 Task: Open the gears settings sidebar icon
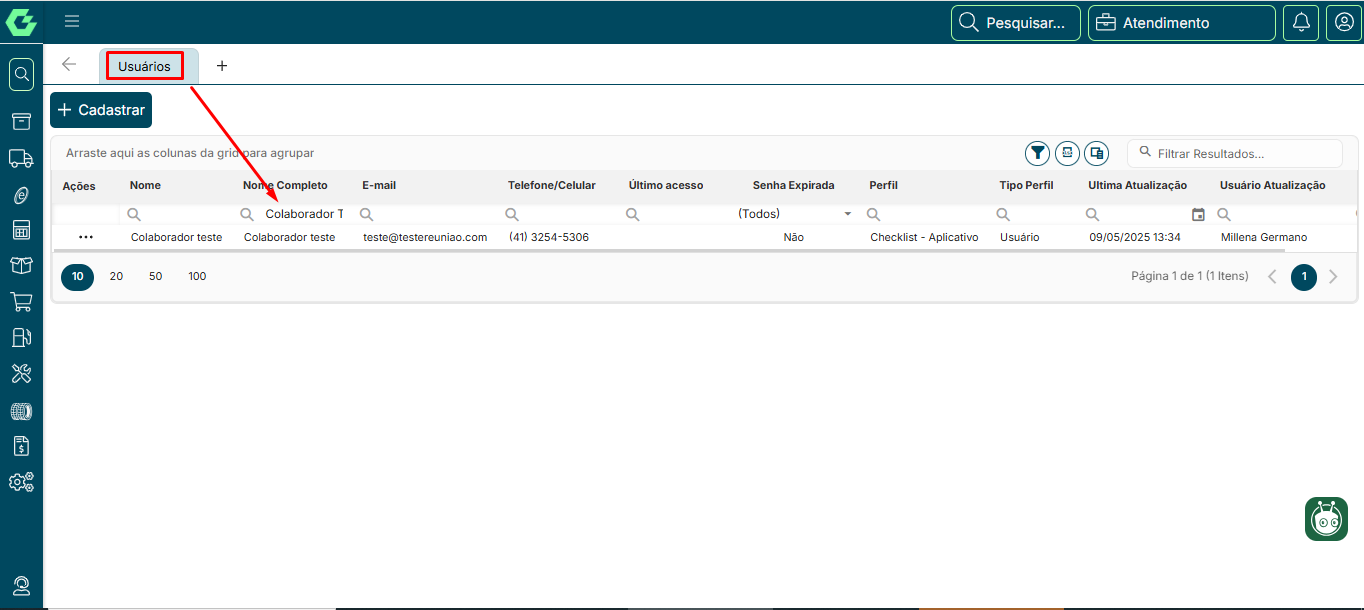click(21, 482)
